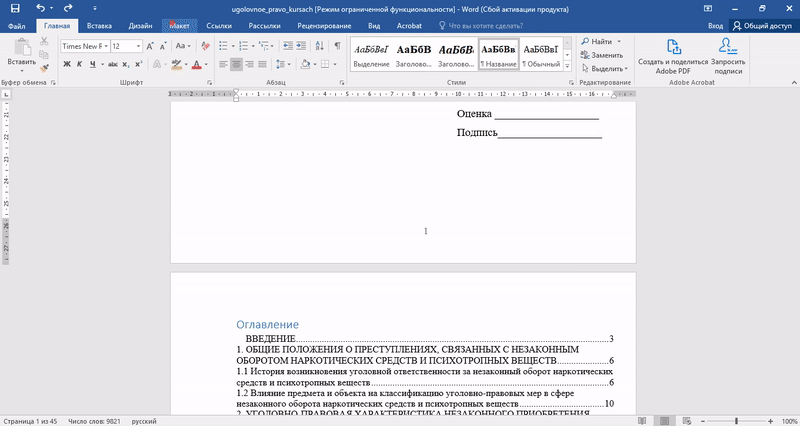
Task: Request signatures via Adobe Acrobat
Action: (728, 56)
